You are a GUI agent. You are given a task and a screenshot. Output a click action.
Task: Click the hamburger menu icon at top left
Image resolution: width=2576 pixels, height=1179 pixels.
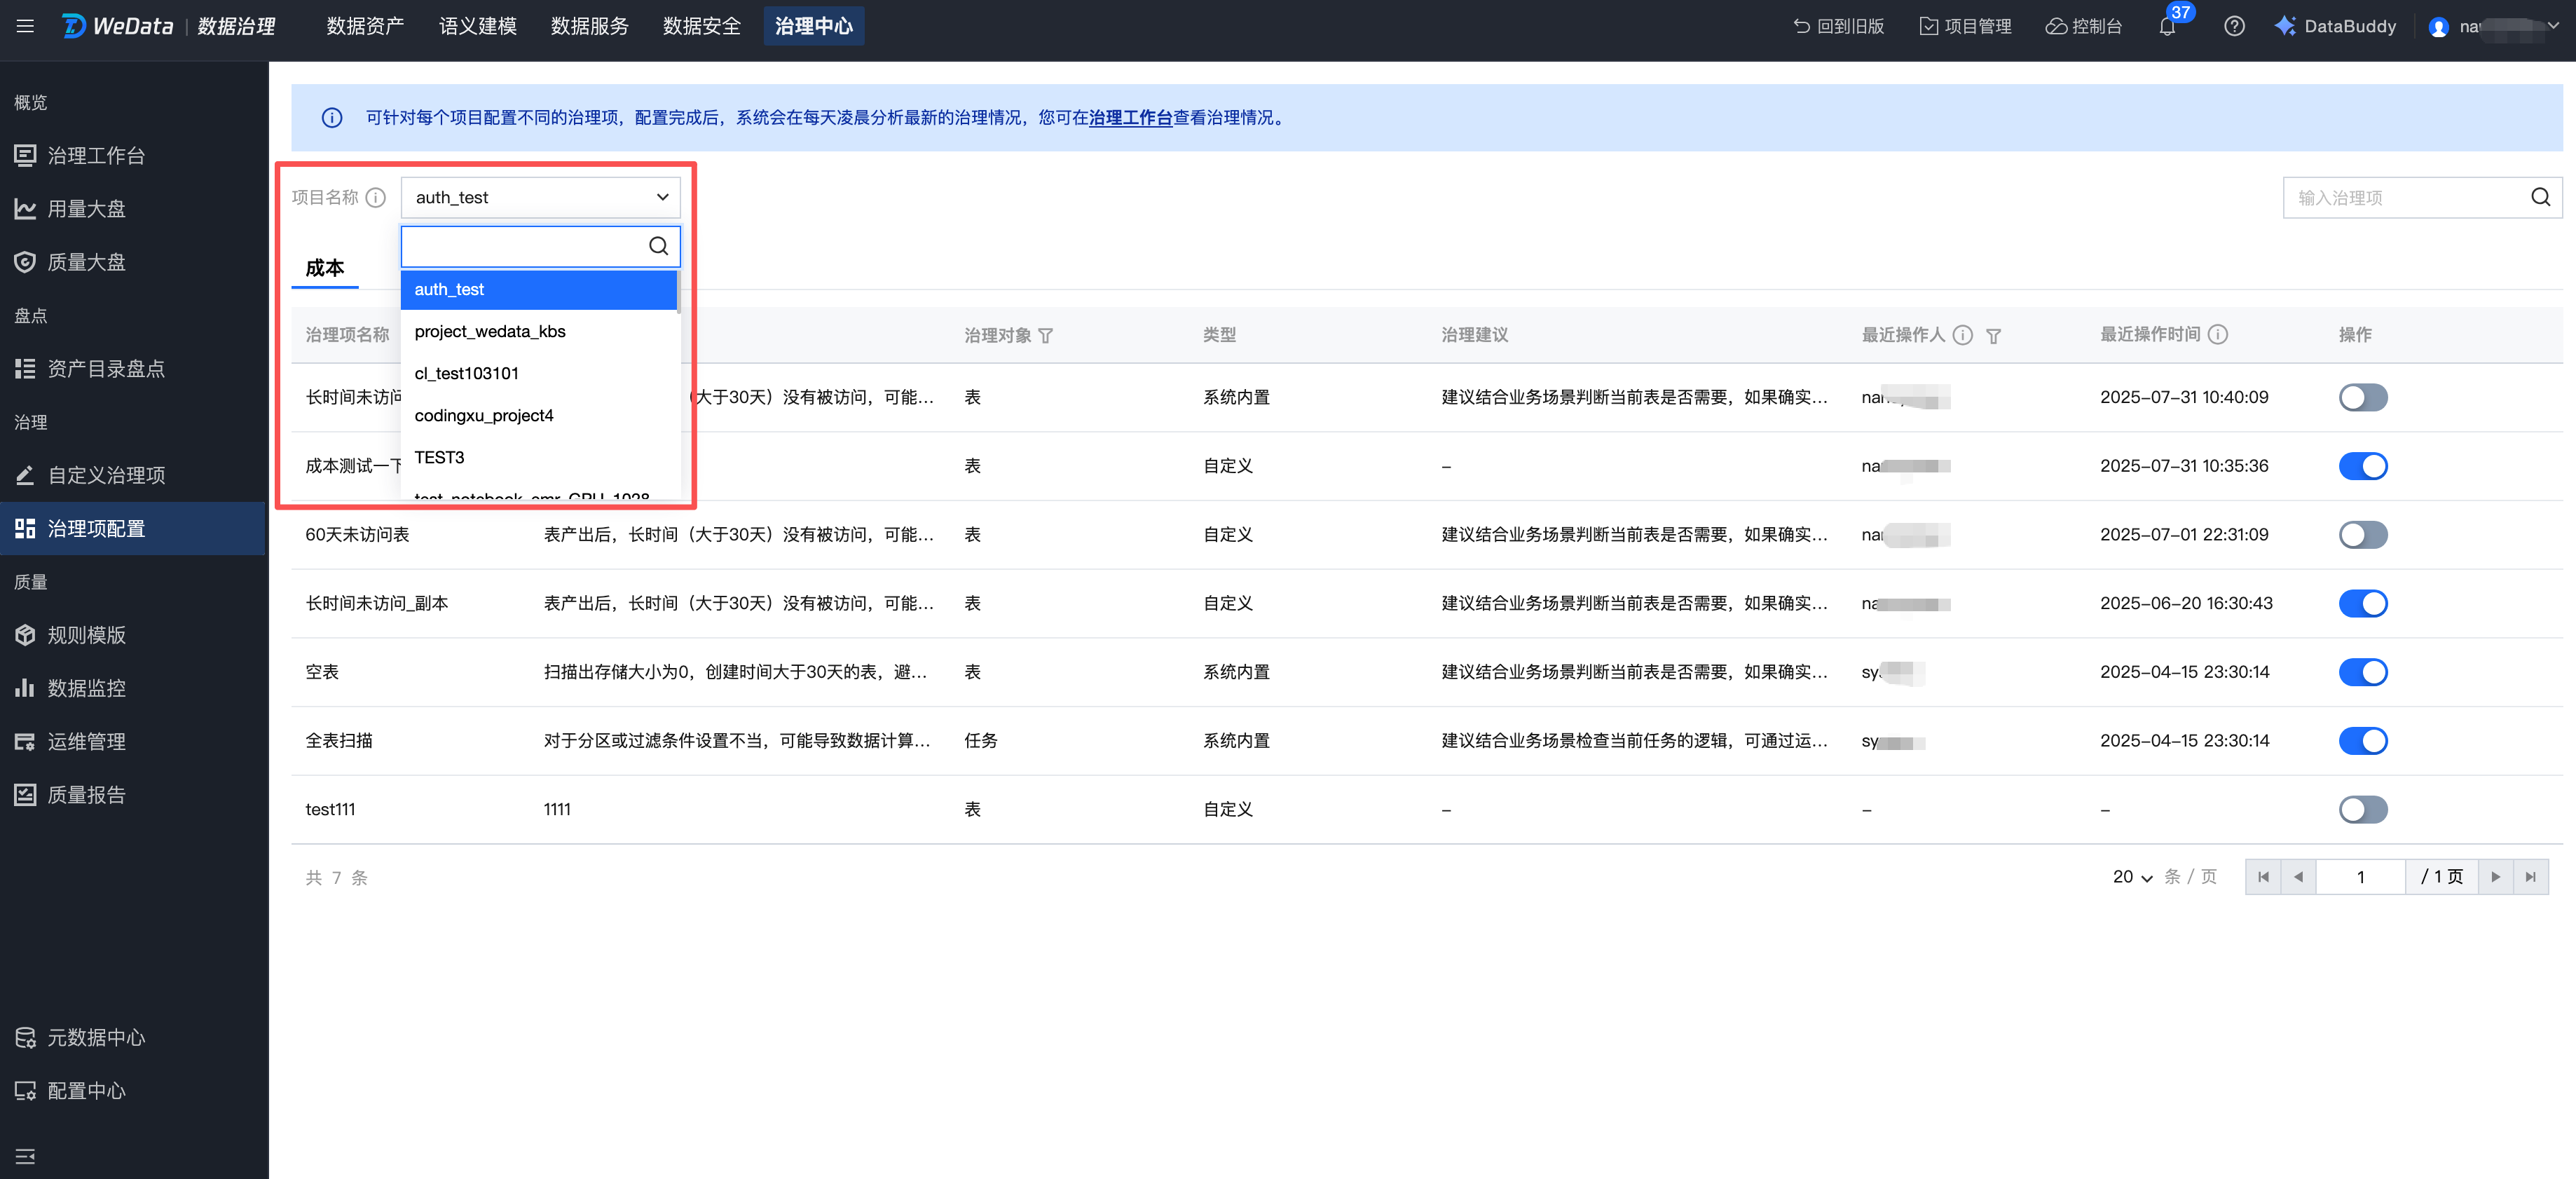(x=25, y=27)
